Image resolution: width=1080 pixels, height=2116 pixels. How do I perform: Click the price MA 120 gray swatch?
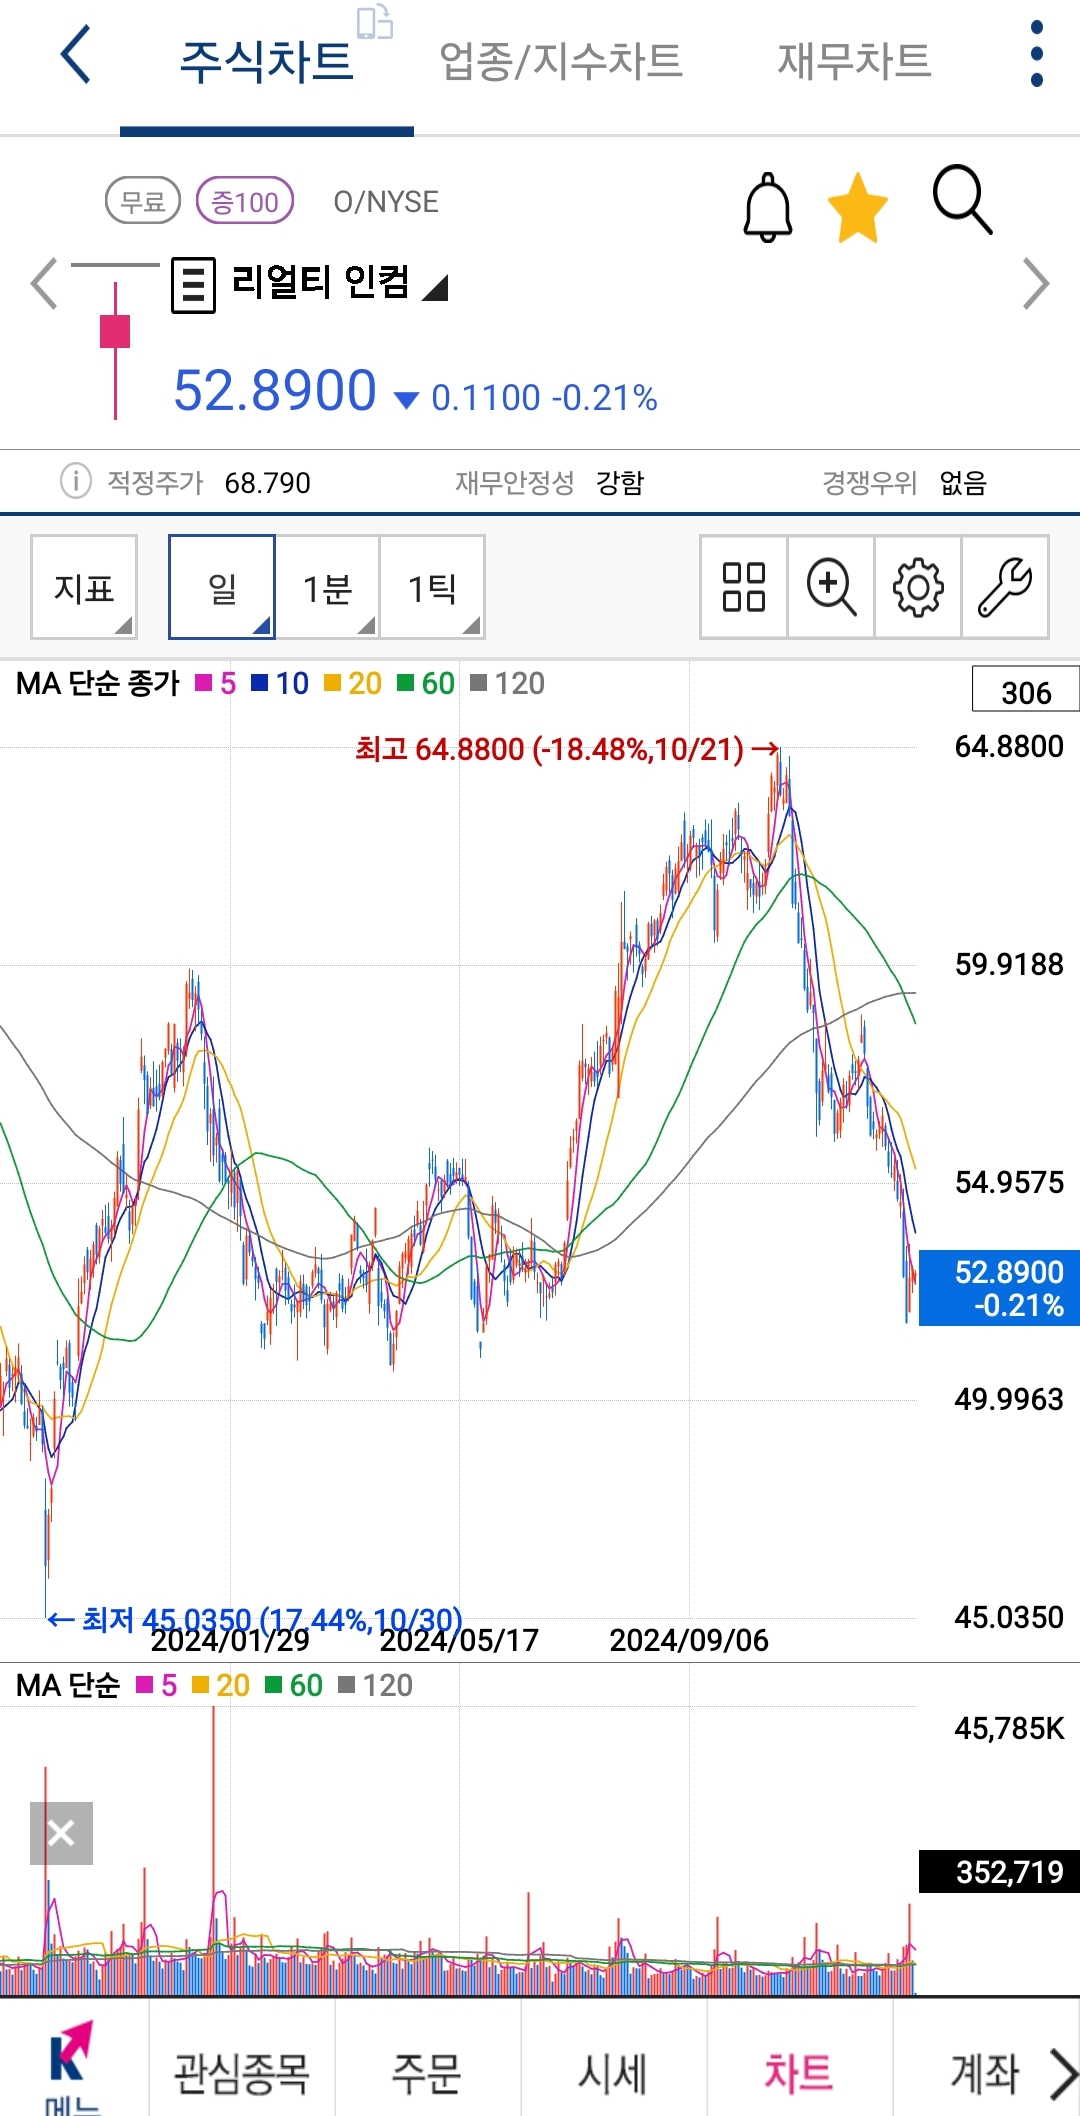click(479, 683)
